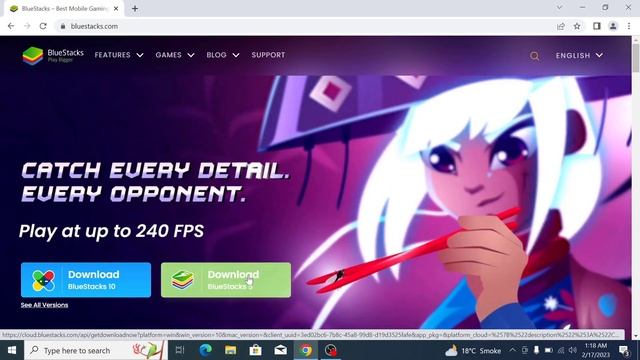Click the taskbar clock showing 1:18 AM

coord(596,350)
